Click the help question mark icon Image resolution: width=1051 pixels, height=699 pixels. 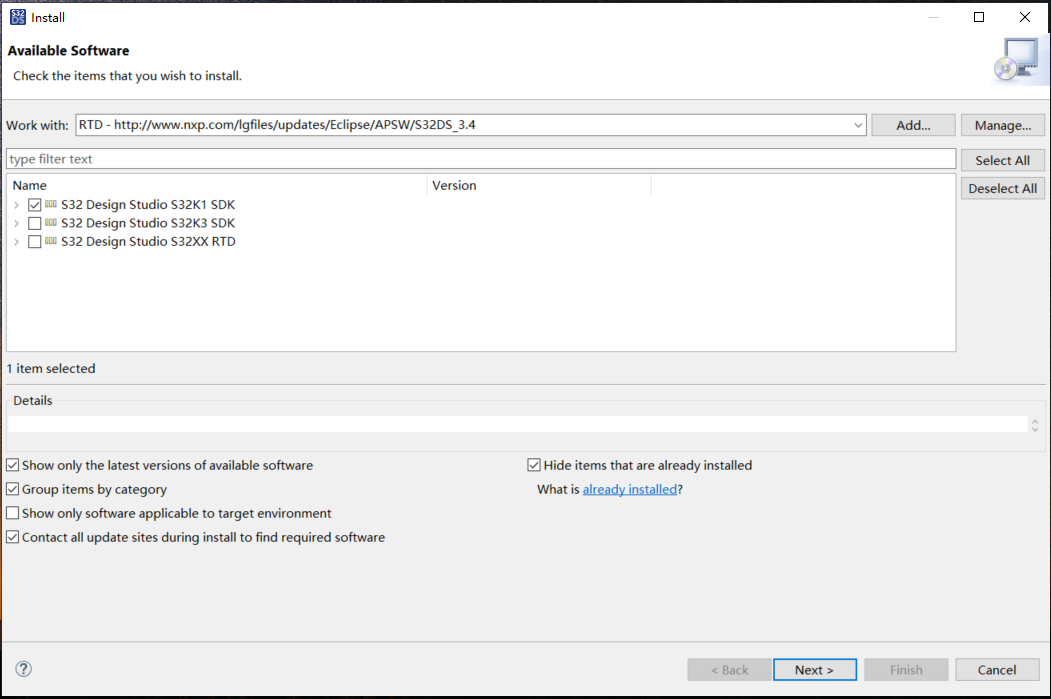(24, 669)
